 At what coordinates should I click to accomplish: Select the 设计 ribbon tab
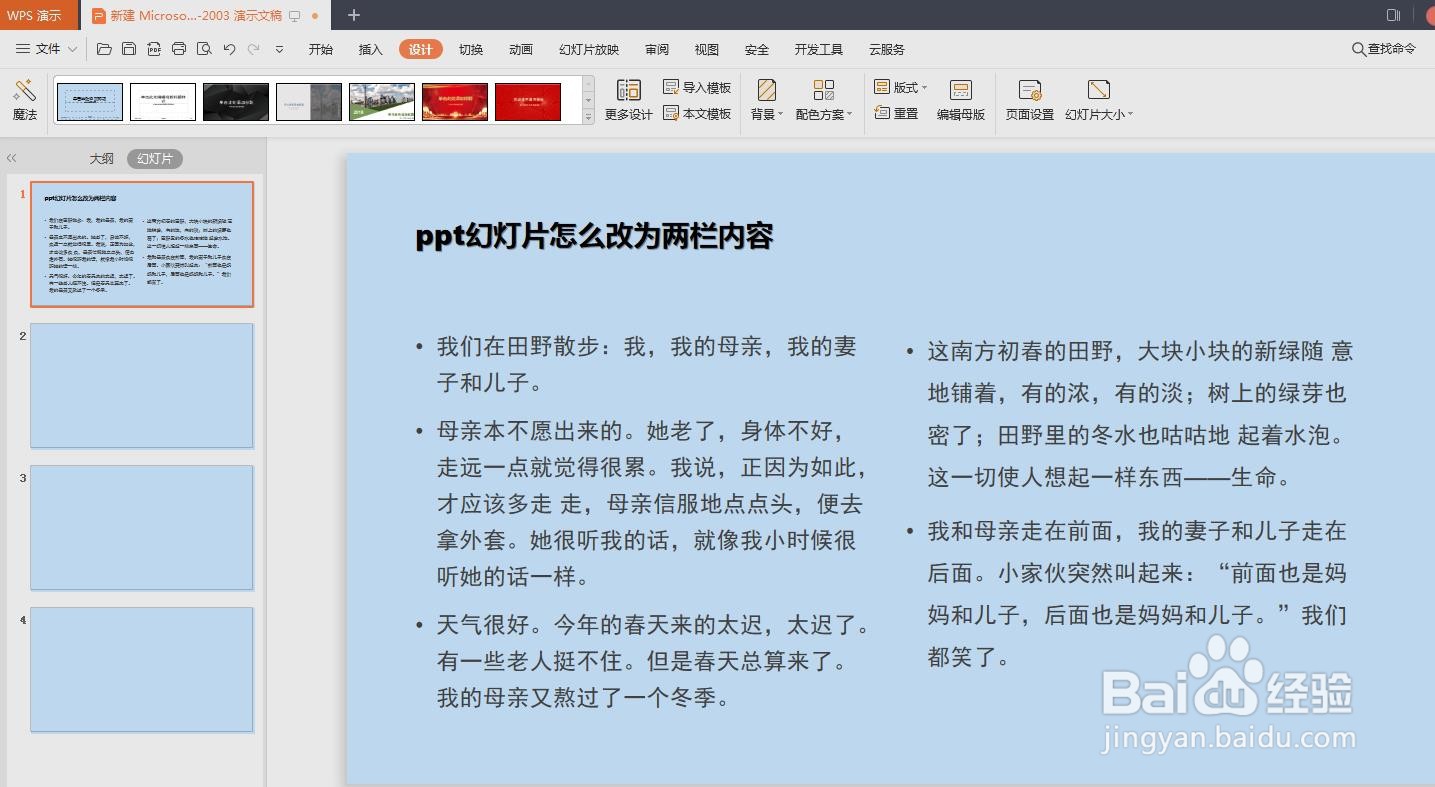point(421,49)
